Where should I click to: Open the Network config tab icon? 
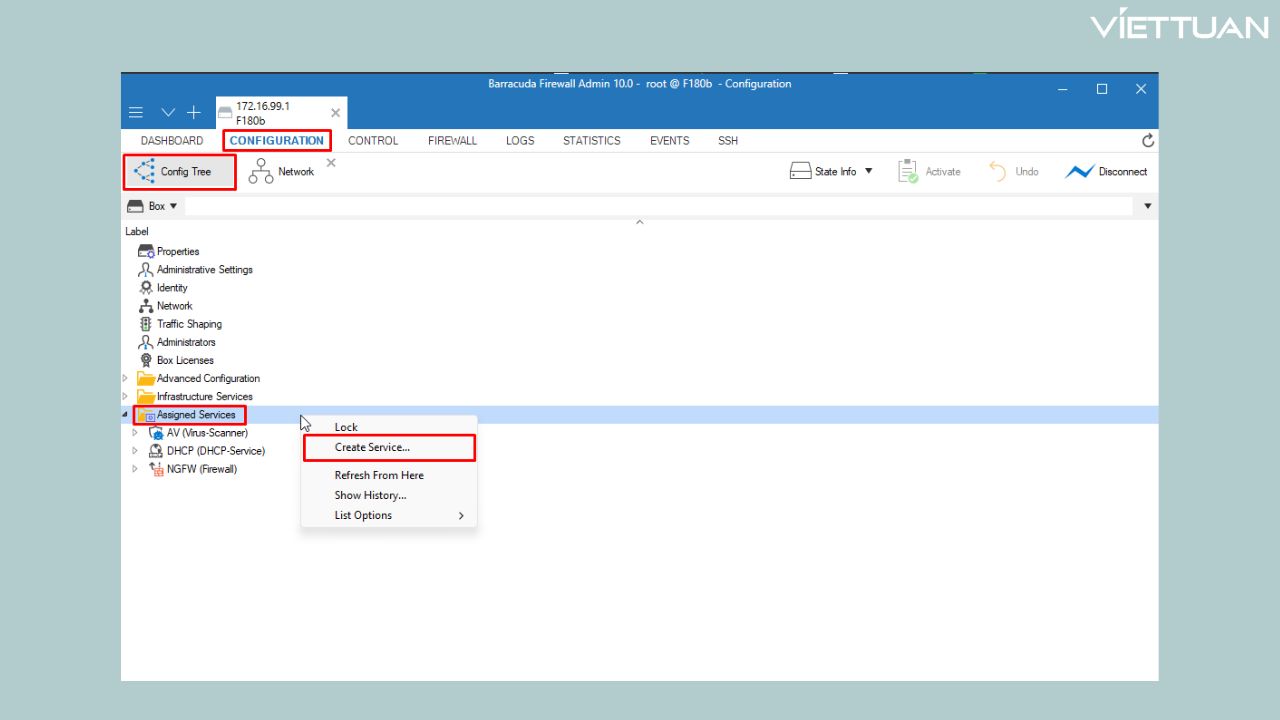pyautogui.click(x=261, y=172)
